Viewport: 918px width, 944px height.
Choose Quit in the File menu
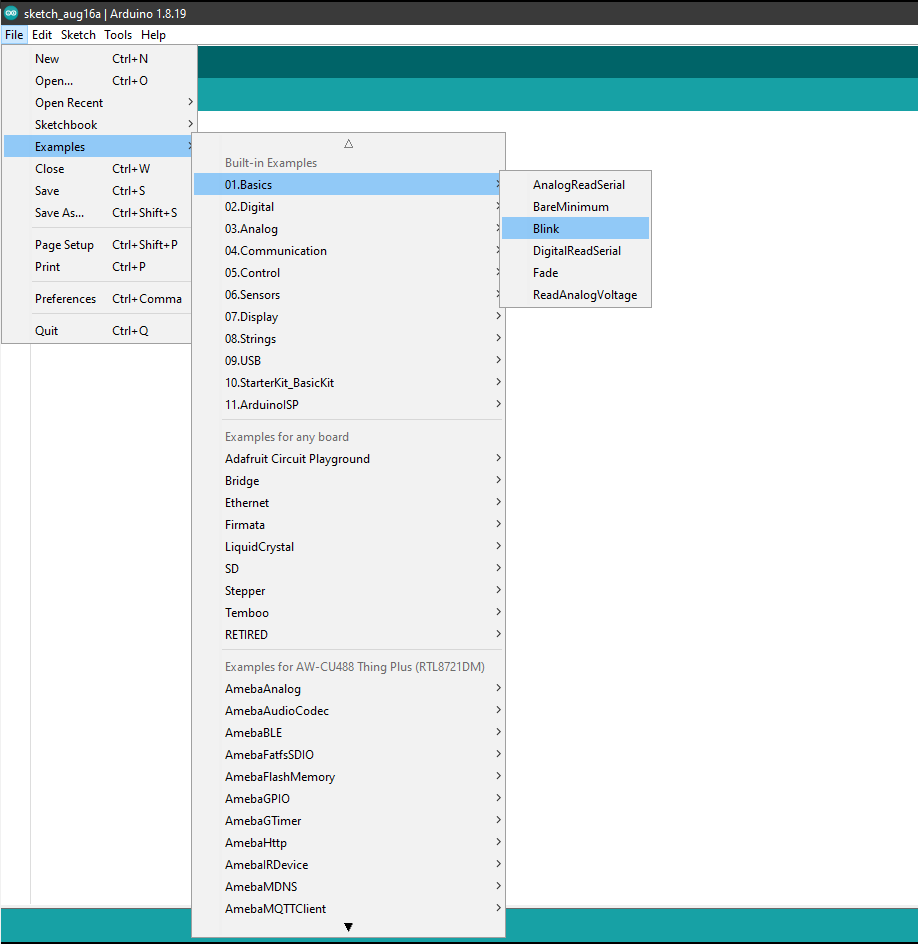click(99, 331)
